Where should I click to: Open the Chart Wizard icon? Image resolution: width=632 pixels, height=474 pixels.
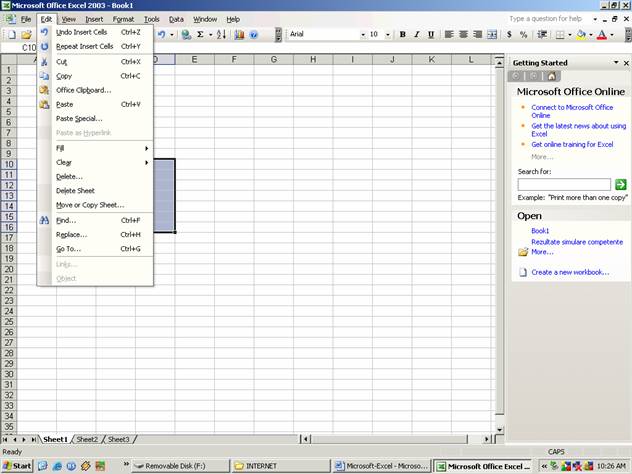pyautogui.click(x=239, y=35)
